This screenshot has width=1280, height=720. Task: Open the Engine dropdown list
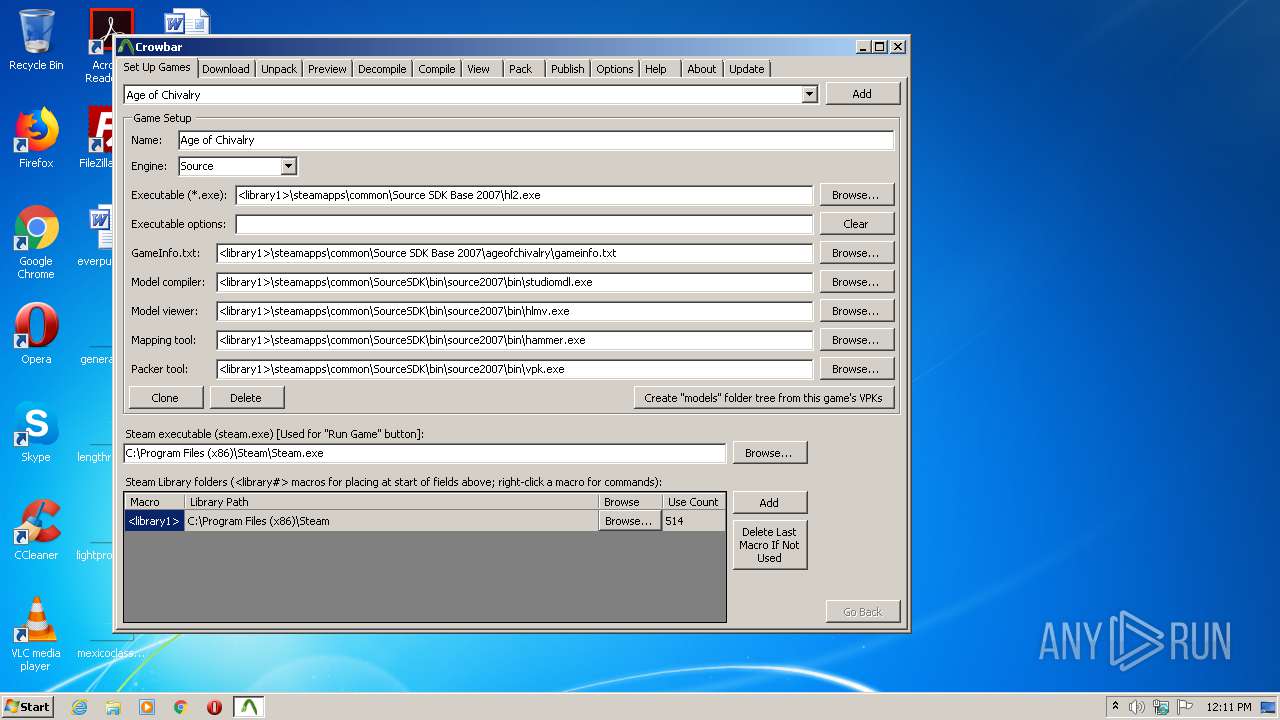point(288,166)
